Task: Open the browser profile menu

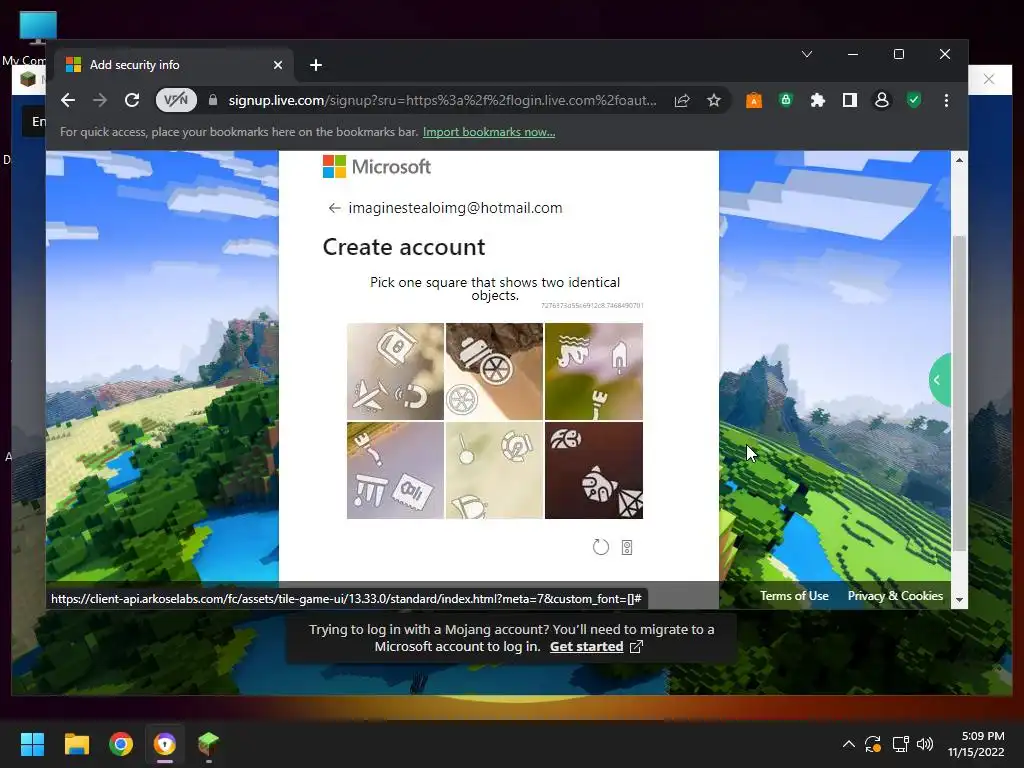Action: [882, 100]
